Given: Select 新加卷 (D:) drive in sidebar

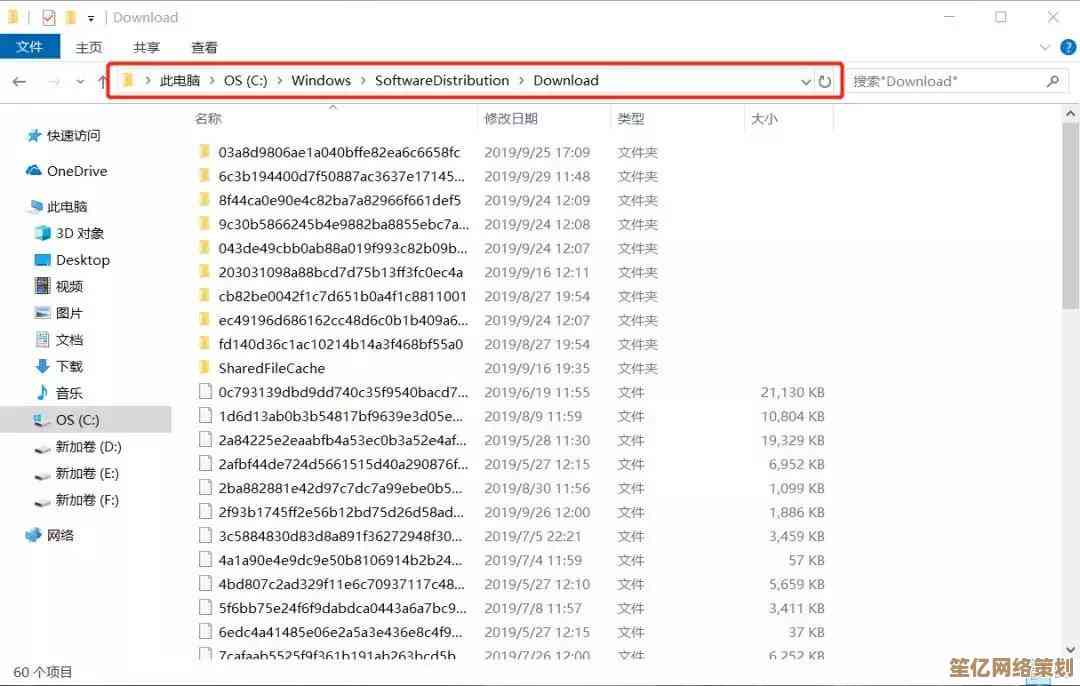Looking at the screenshot, I should pyautogui.click(x=88, y=447).
